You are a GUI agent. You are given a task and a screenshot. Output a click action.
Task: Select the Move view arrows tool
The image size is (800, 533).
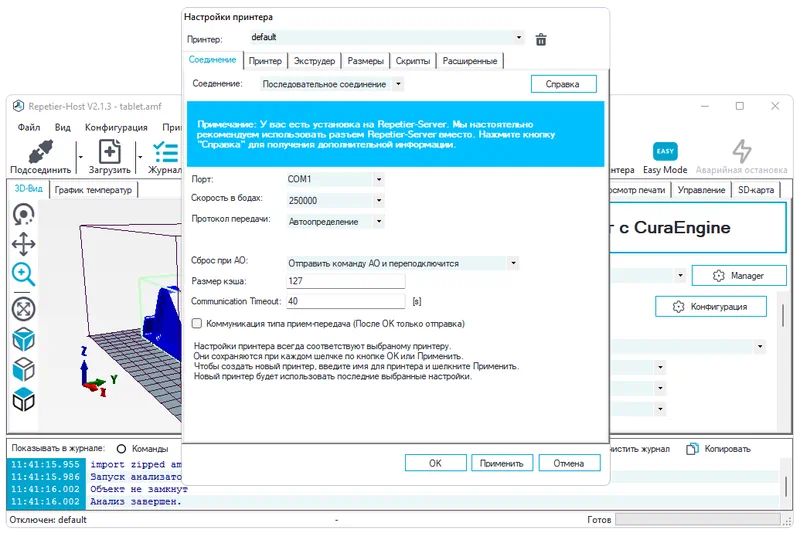(x=23, y=244)
